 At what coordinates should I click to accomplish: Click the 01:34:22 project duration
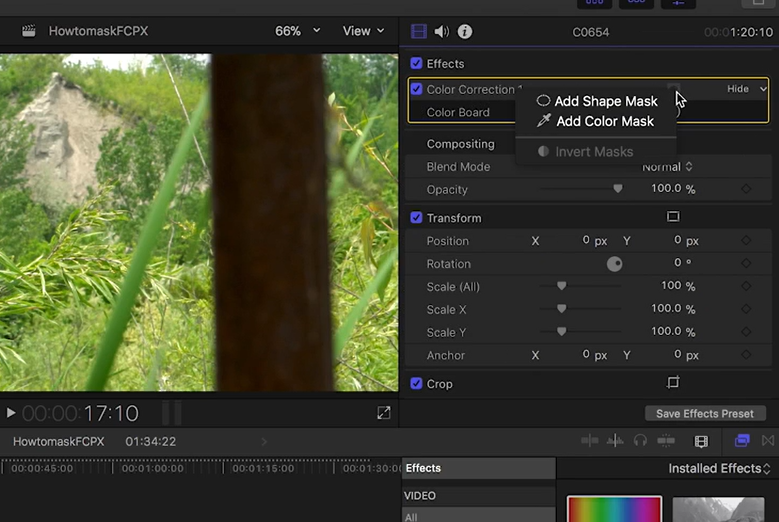[151, 442]
